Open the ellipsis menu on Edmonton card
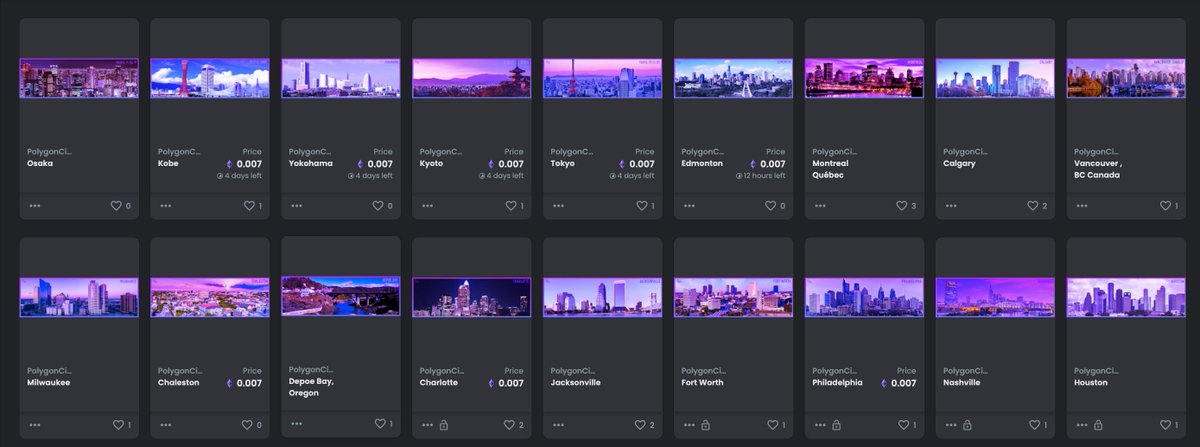 pyautogui.click(x=690, y=206)
